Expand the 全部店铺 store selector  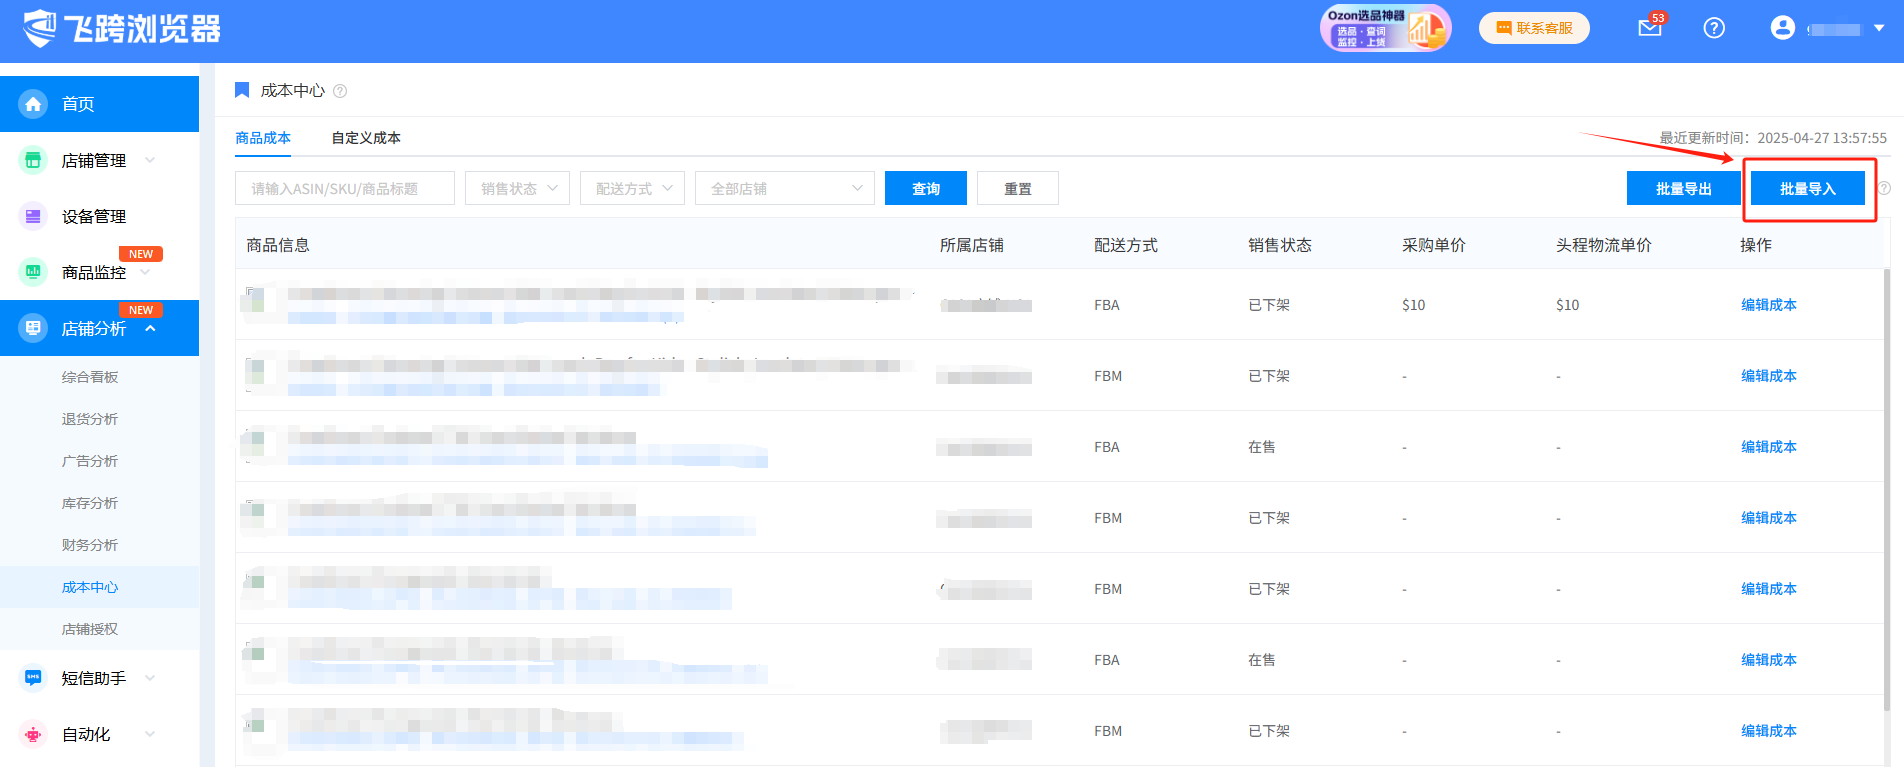click(784, 188)
